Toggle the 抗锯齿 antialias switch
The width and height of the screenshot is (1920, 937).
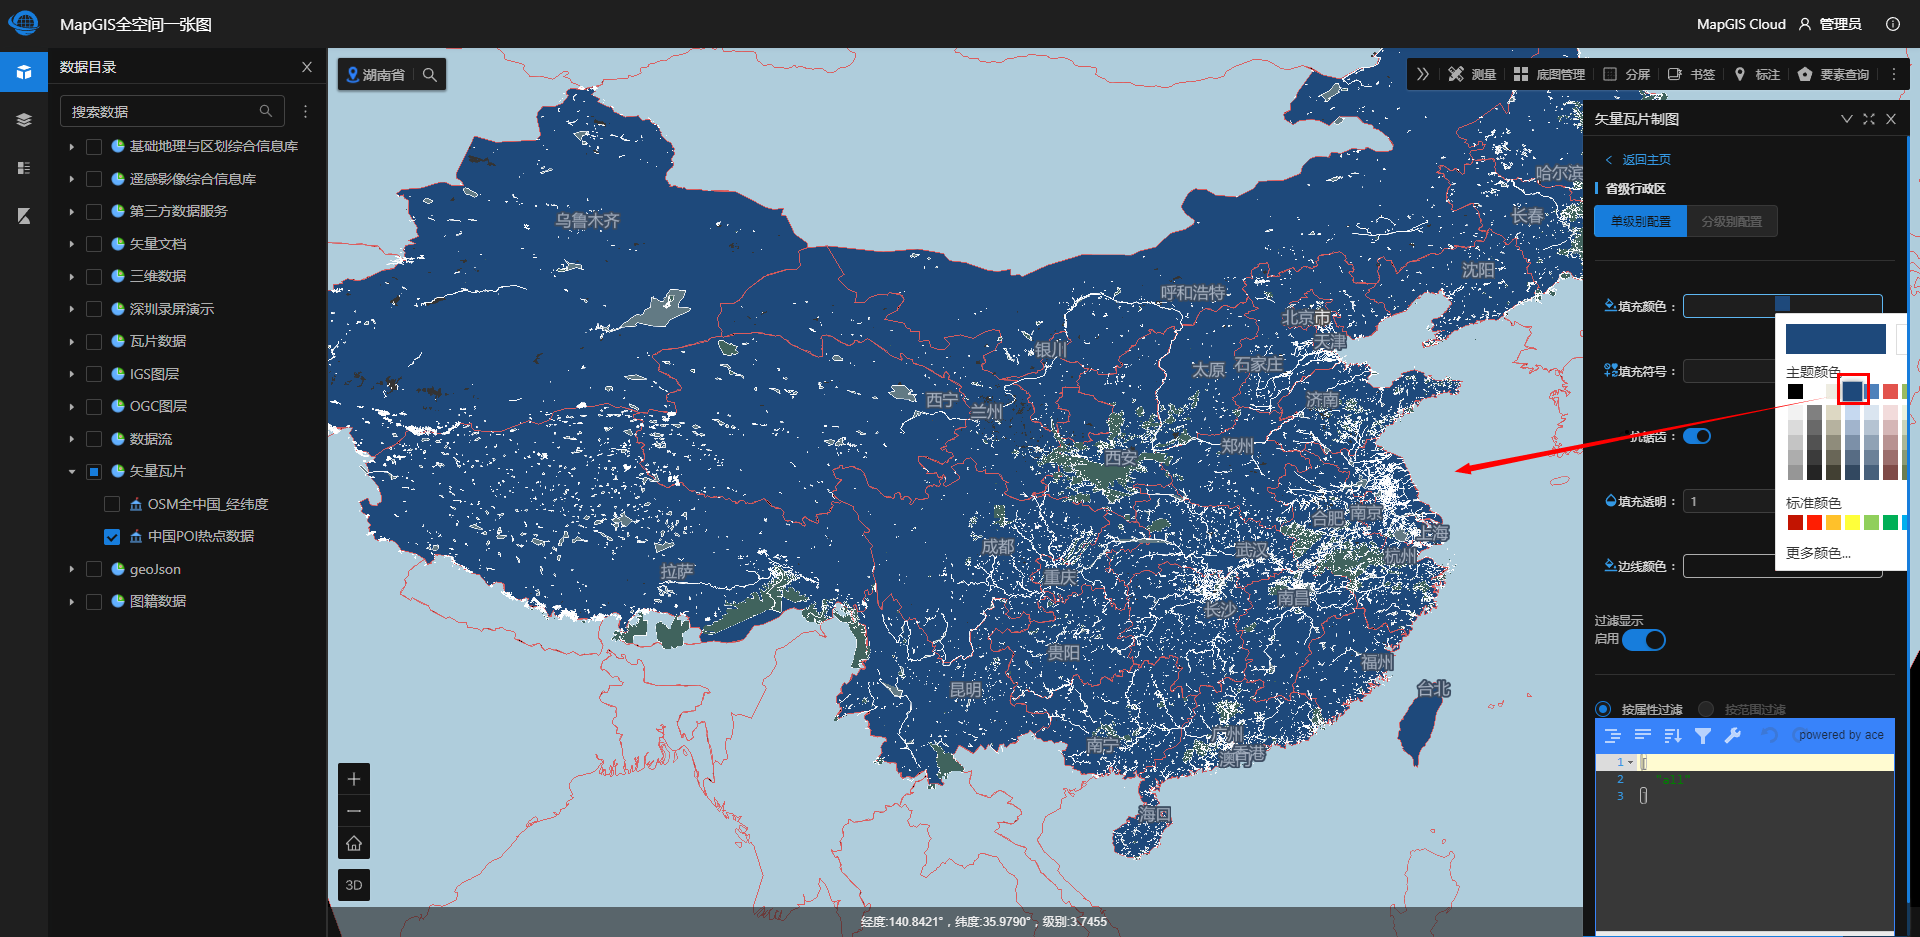(x=1697, y=436)
